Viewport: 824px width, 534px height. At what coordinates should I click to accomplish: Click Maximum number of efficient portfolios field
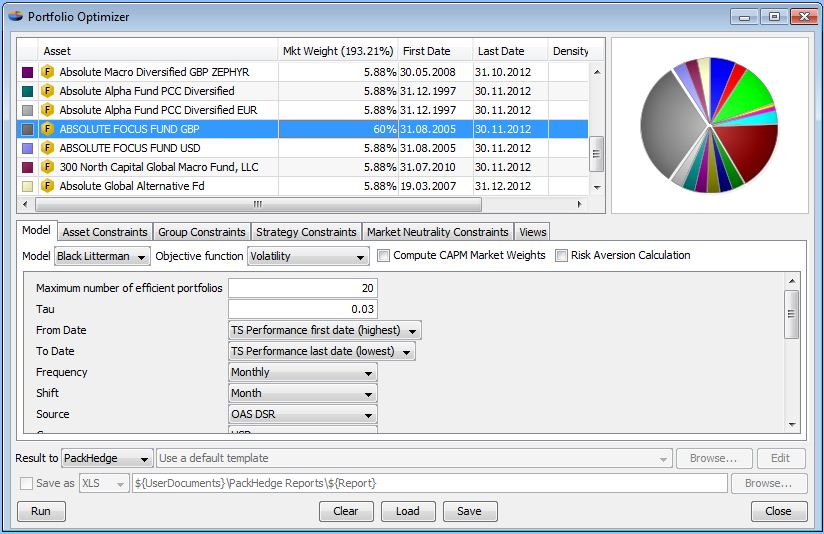pos(303,288)
